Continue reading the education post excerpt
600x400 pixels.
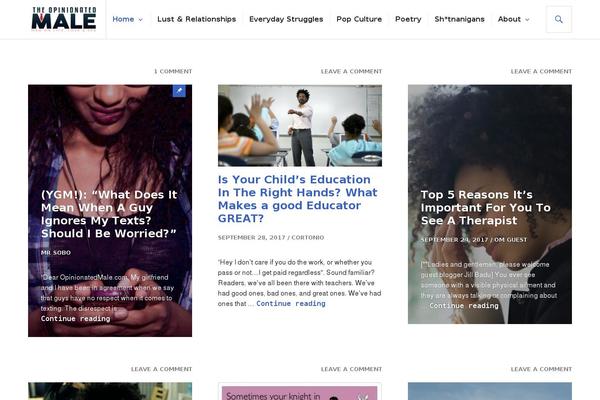(291, 304)
